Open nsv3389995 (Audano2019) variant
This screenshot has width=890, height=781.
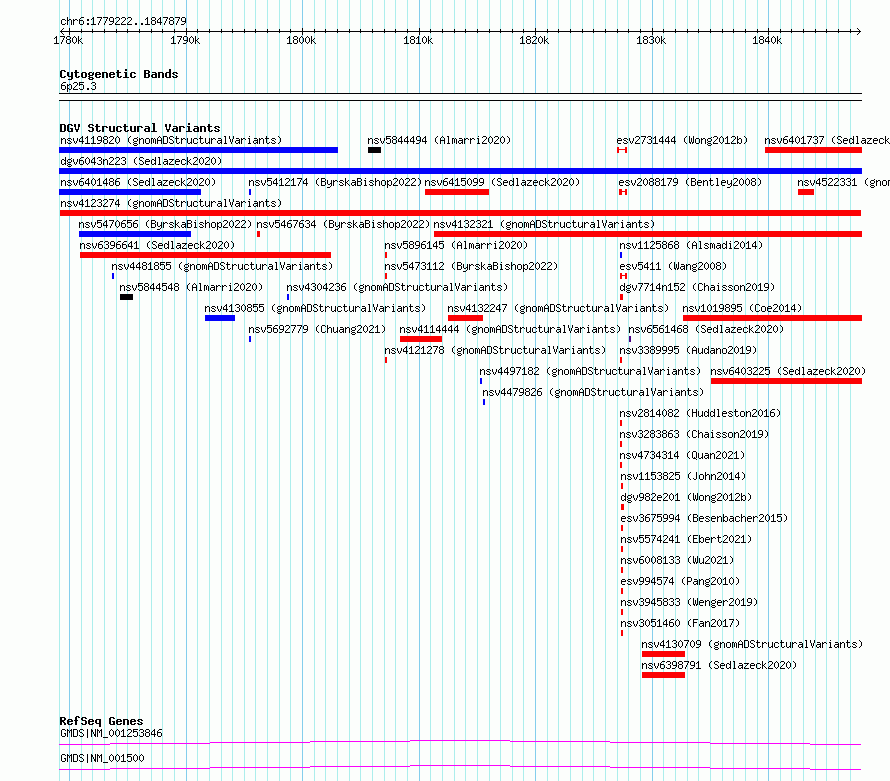[688, 350]
